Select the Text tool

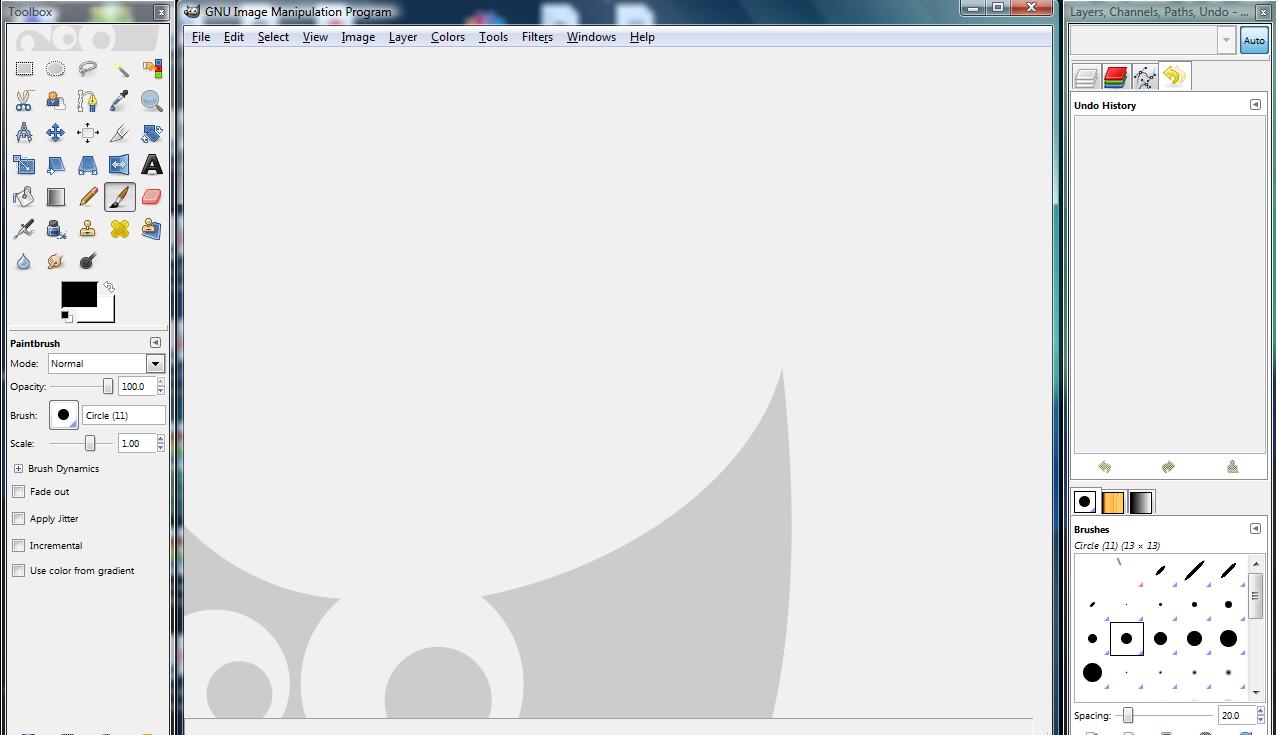(x=151, y=165)
